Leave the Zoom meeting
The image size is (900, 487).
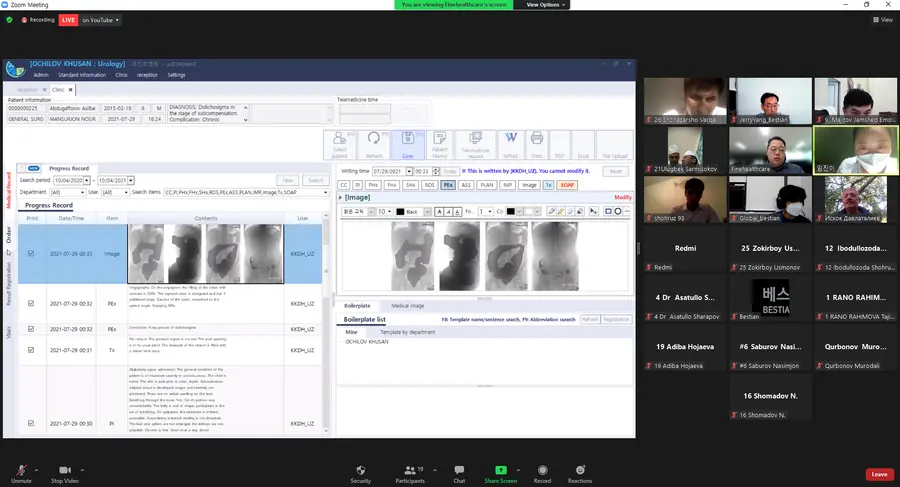pyautogui.click(x=879, y=474)
